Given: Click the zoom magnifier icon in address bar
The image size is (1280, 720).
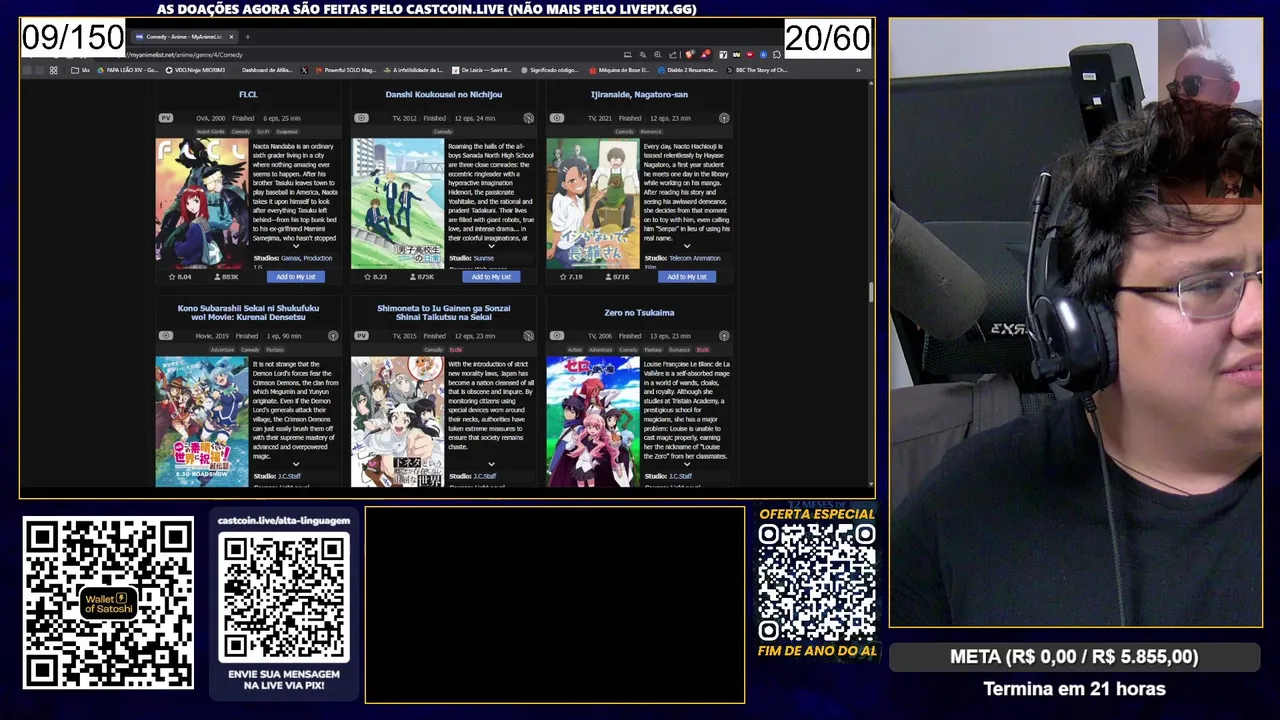Looking at the screenshot, I should pyautogui.click(x=657, y=55).
